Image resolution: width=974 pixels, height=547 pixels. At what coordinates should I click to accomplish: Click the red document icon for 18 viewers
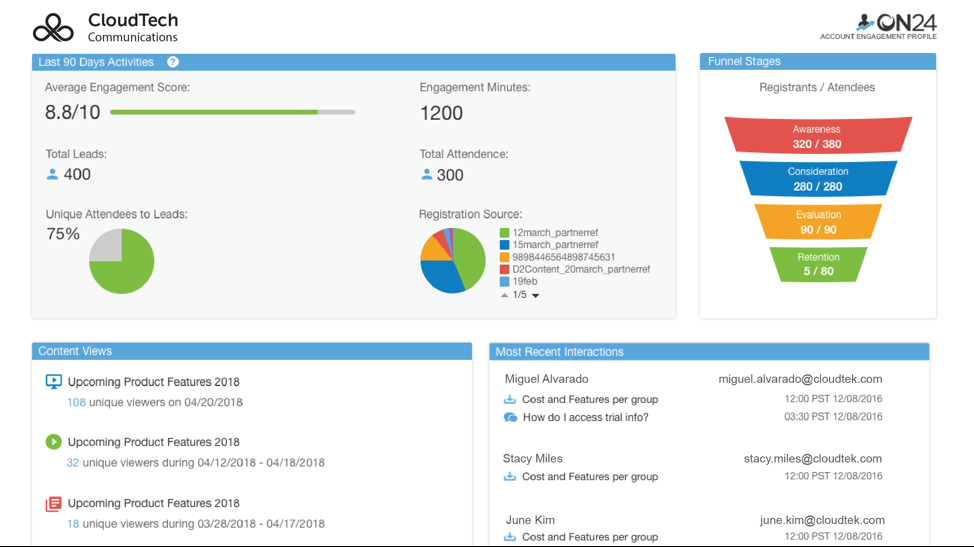[53, 504]
